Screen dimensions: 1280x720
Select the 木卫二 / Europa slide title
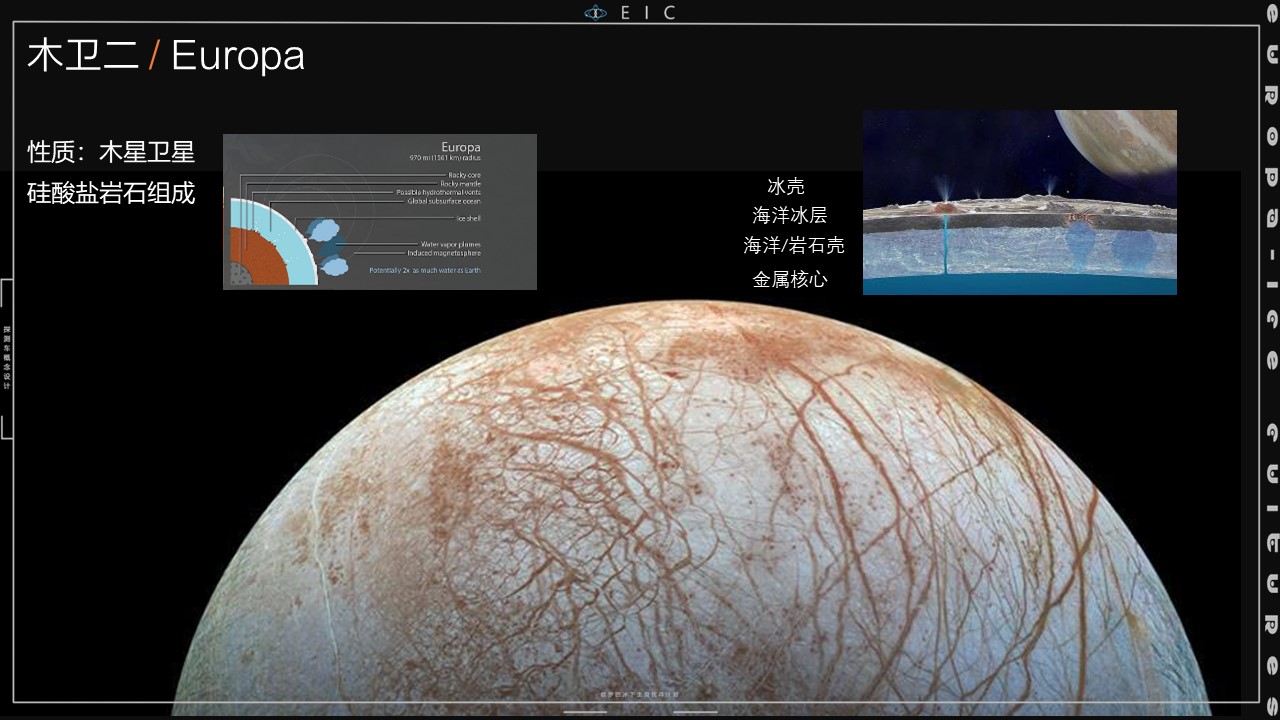[x=165, y=56]
